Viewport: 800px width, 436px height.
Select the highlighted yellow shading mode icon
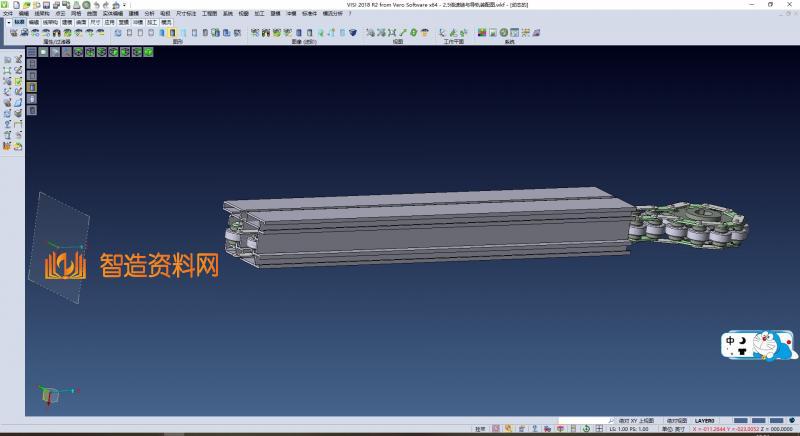pos(172,33)
